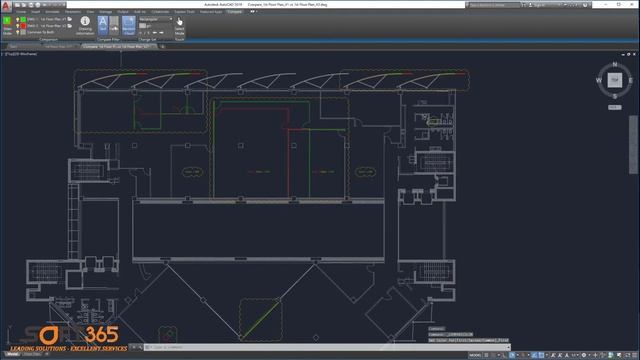This screenshot has width=640, height=360.
Task: Open the Annotate ribbon tab
Action: click(x=52, y=12)
